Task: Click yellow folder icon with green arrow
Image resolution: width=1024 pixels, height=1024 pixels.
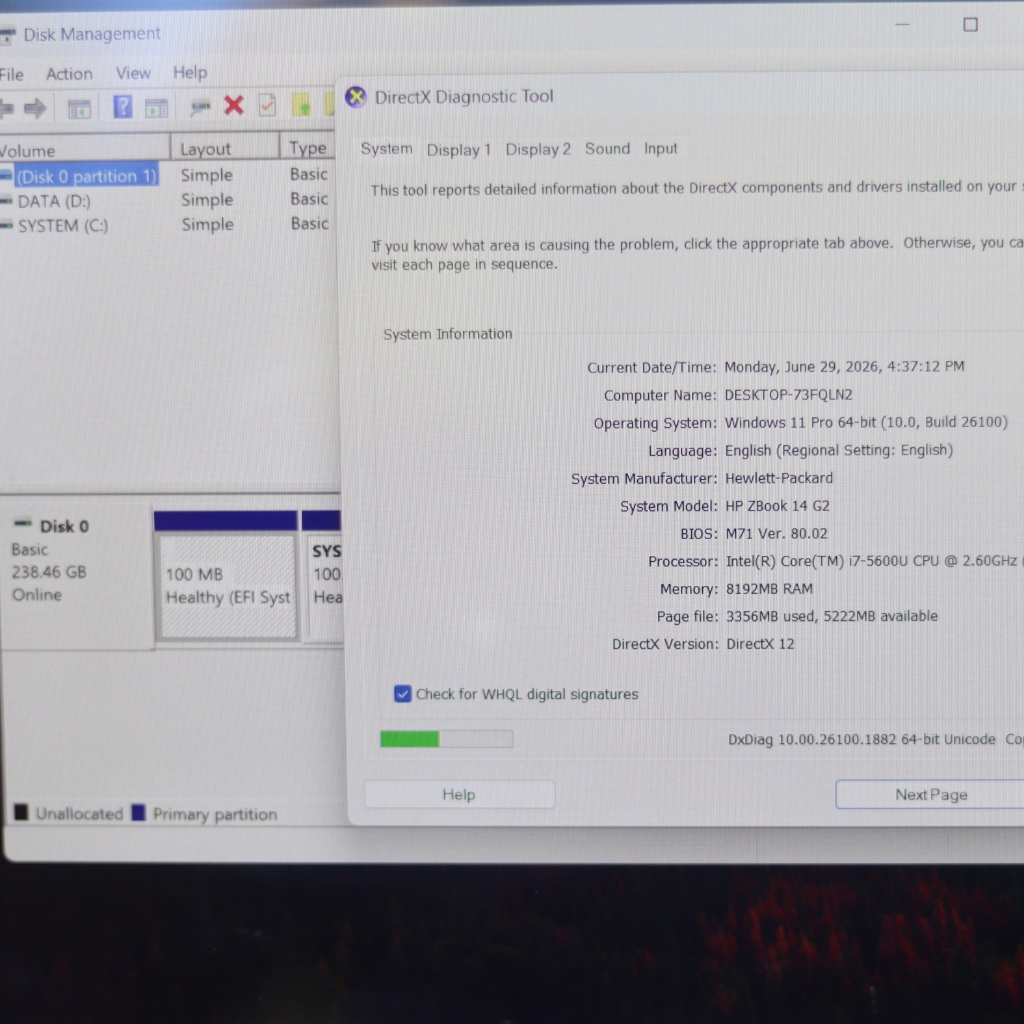Action: pyautogui.click(x=302, y=104)
